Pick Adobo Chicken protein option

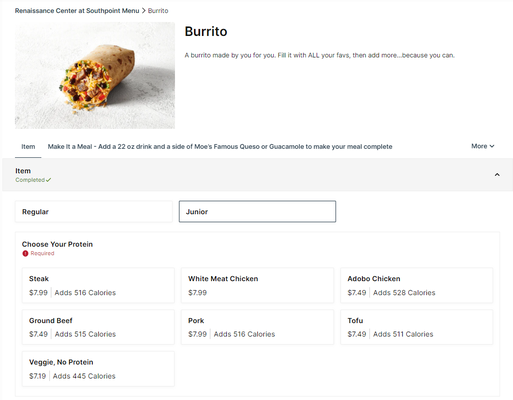point(416,285)
